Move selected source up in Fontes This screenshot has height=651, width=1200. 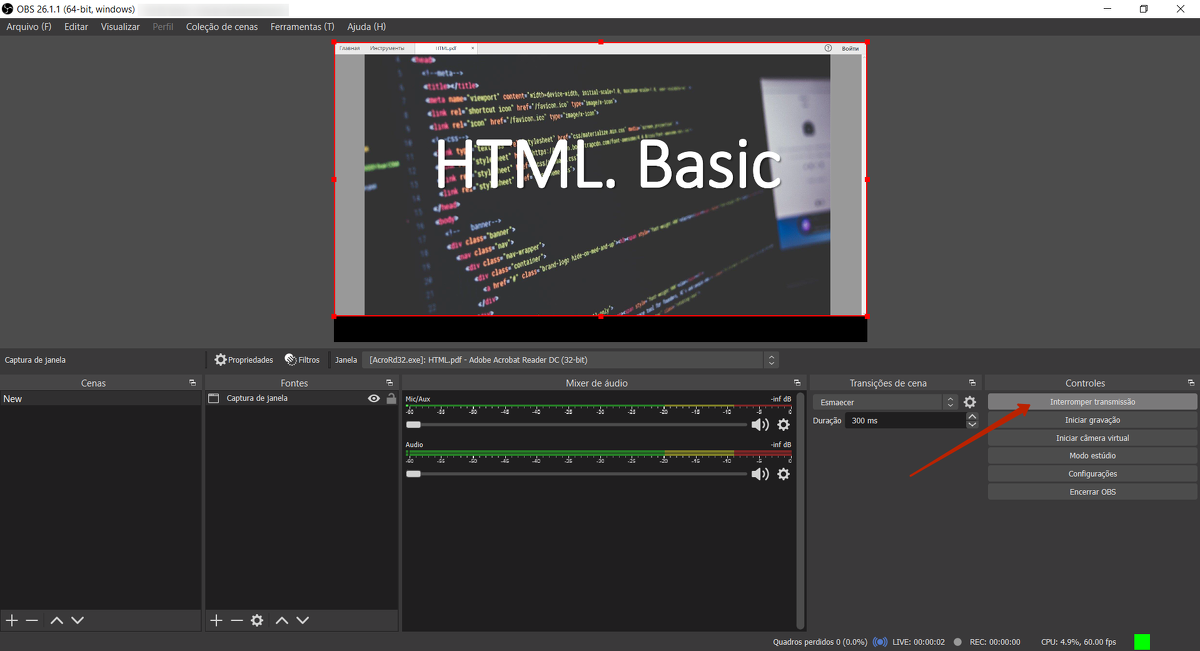tap(282, 621)
